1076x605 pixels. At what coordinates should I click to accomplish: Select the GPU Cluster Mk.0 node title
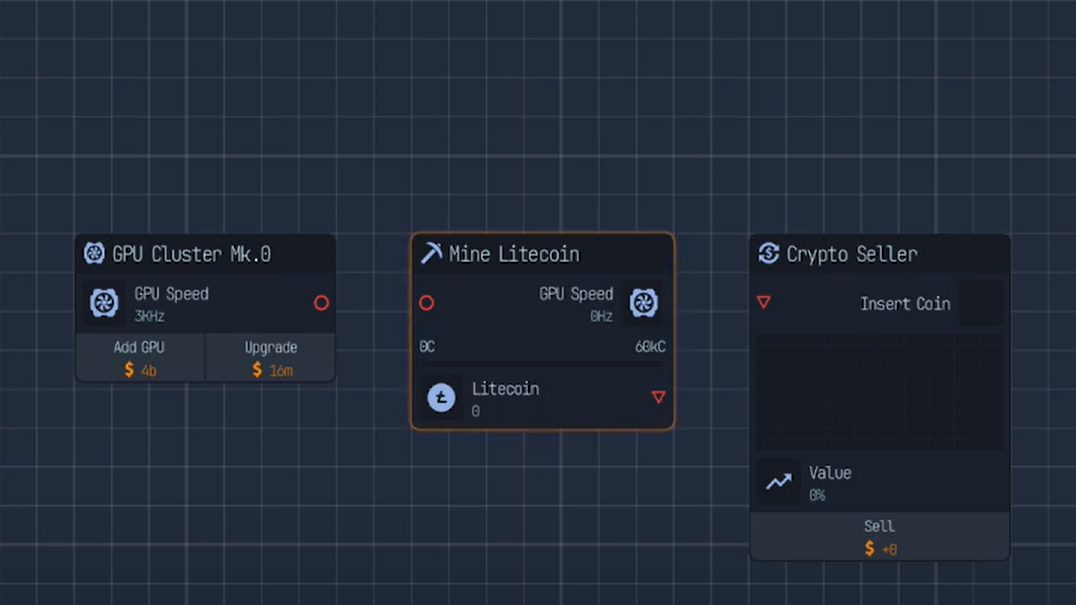(x=191, y=254)
